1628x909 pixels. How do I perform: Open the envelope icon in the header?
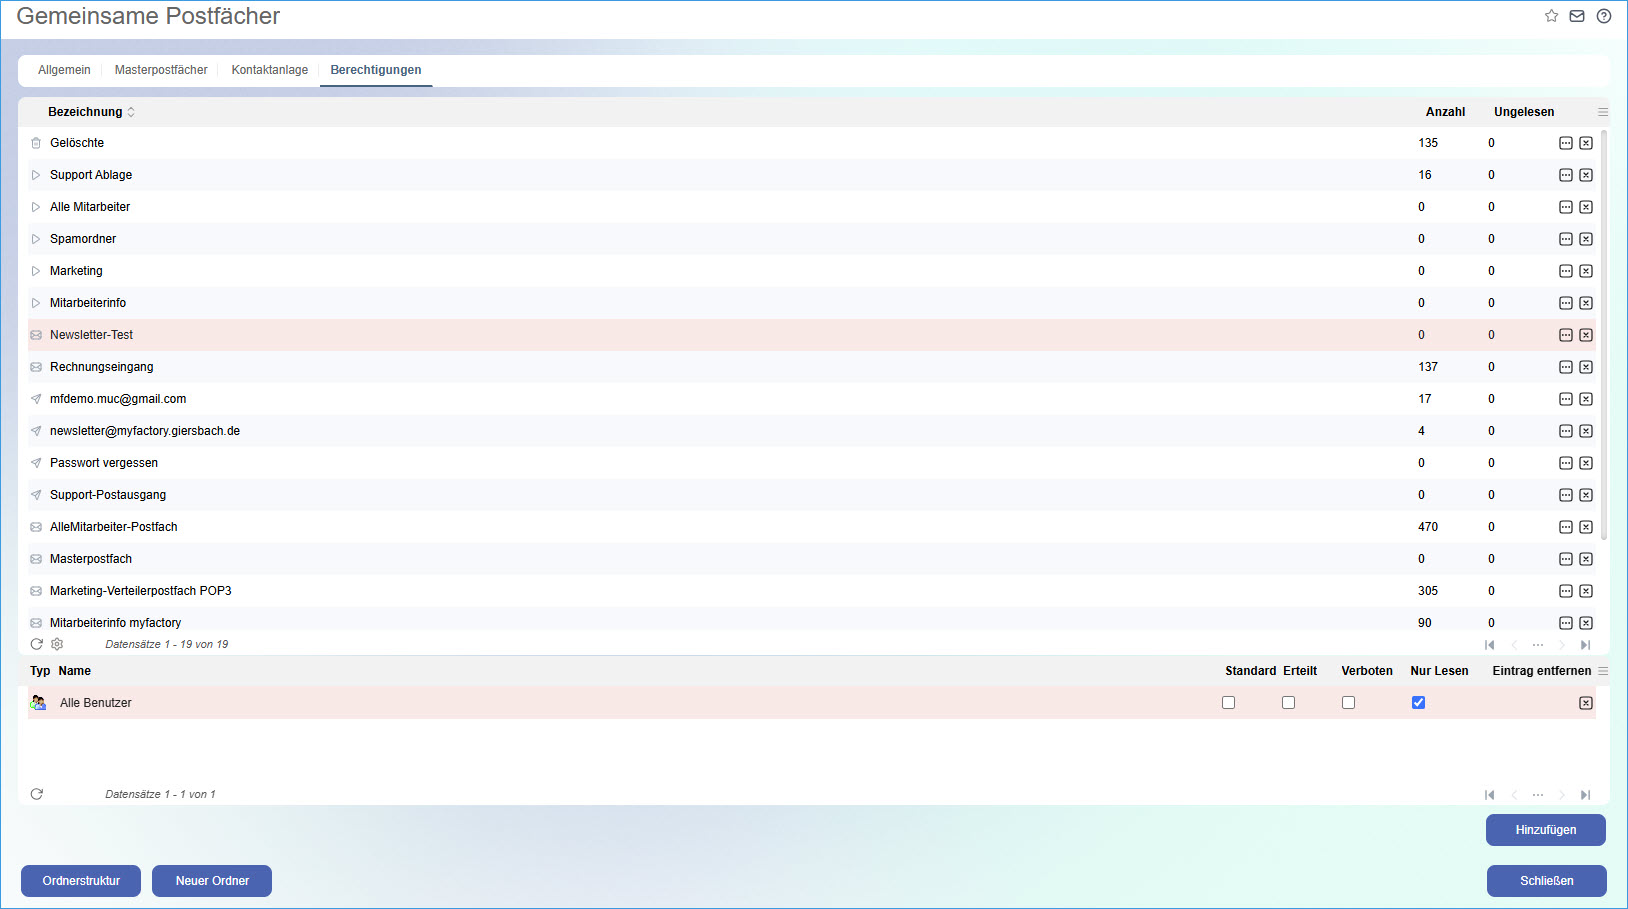click(x=1577, y=16)
